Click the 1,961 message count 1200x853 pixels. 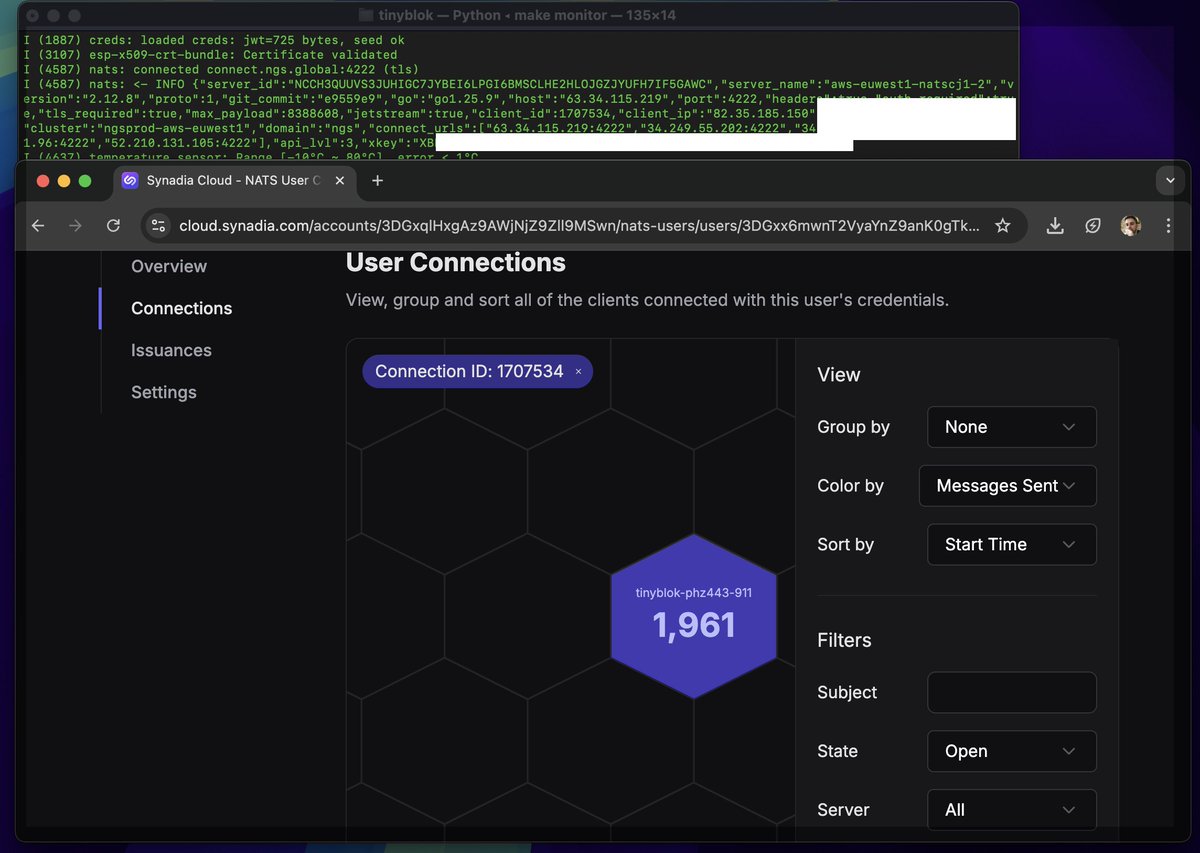pyautogui.click(x=694, y=625)
